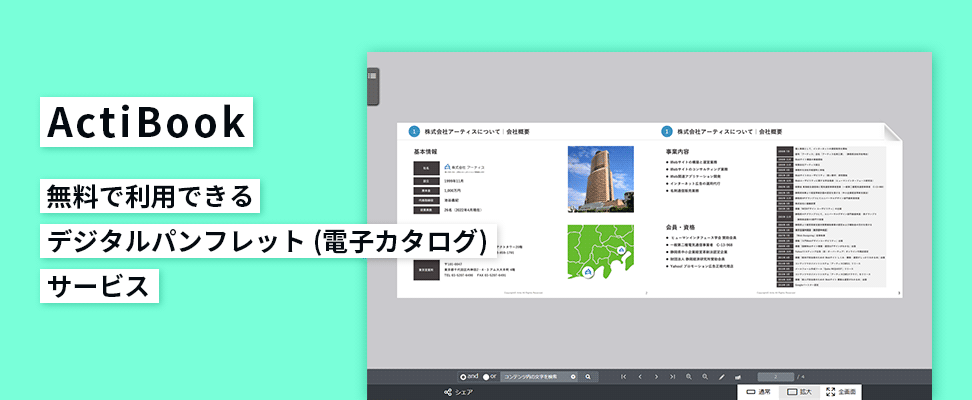Click the 無料で利用できる text label
972x400 pixels.
click(150, 196)
